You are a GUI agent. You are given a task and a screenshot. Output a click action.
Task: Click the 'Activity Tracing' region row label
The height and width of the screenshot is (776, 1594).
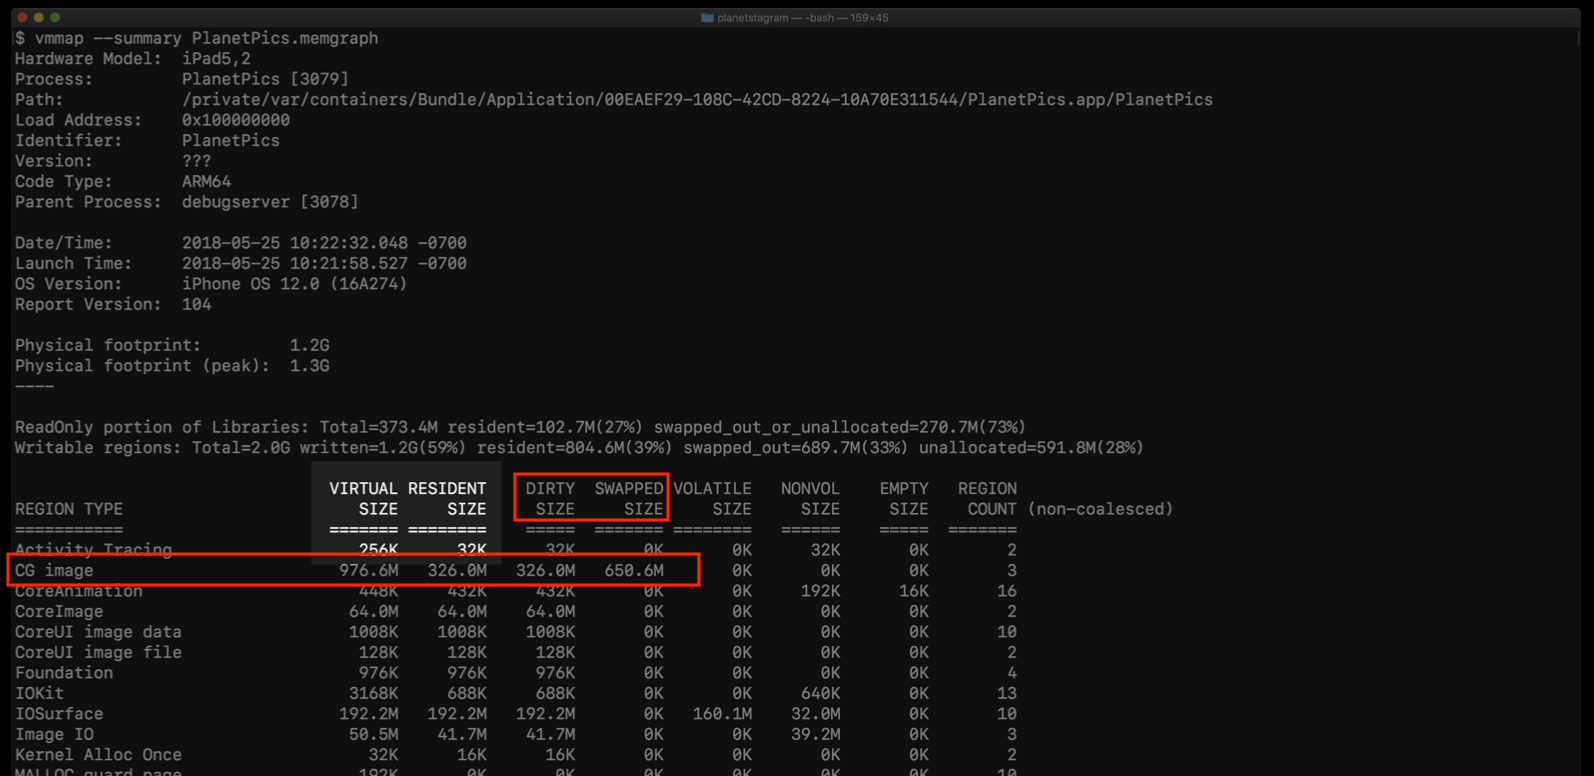click(x=93, y=550)
